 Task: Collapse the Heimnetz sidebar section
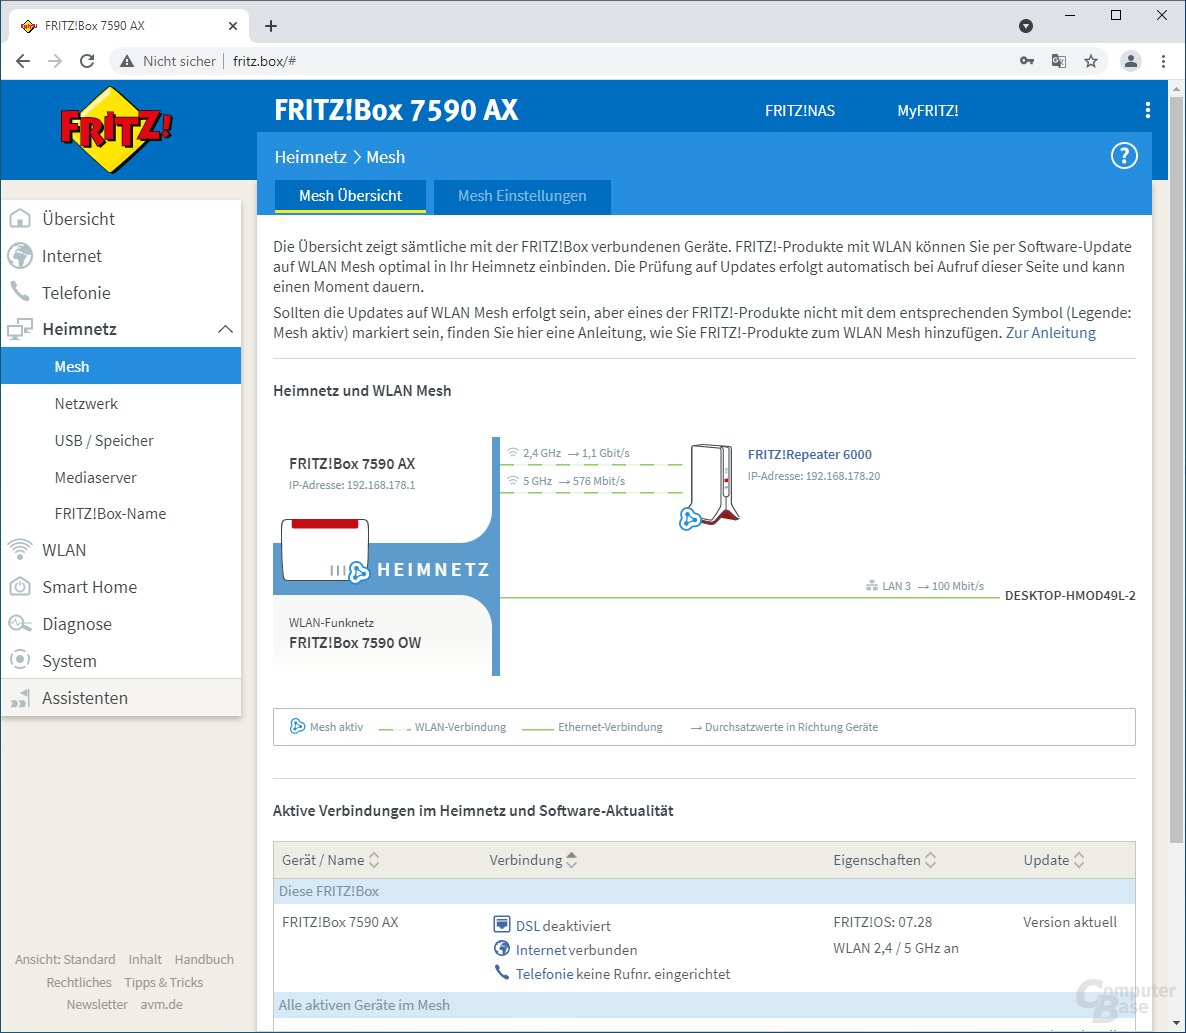coord(225,329)
